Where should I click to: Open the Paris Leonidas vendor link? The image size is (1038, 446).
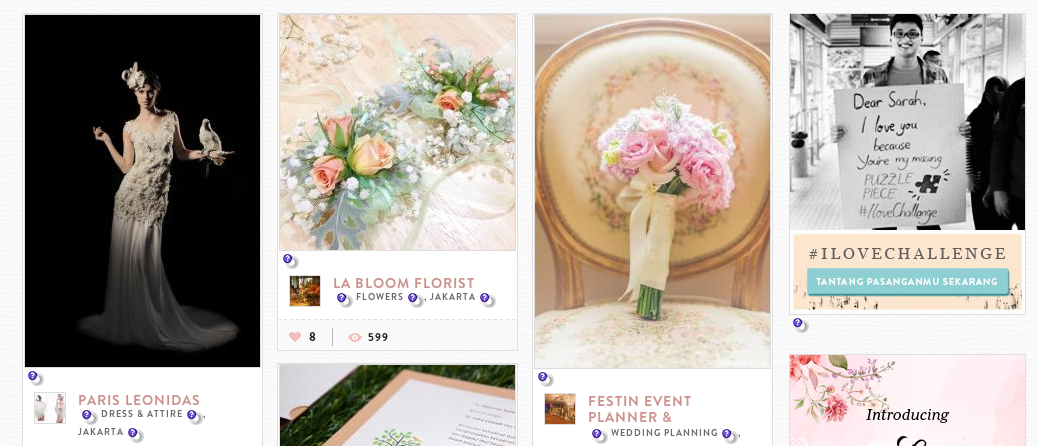click(x=139, y=400)
